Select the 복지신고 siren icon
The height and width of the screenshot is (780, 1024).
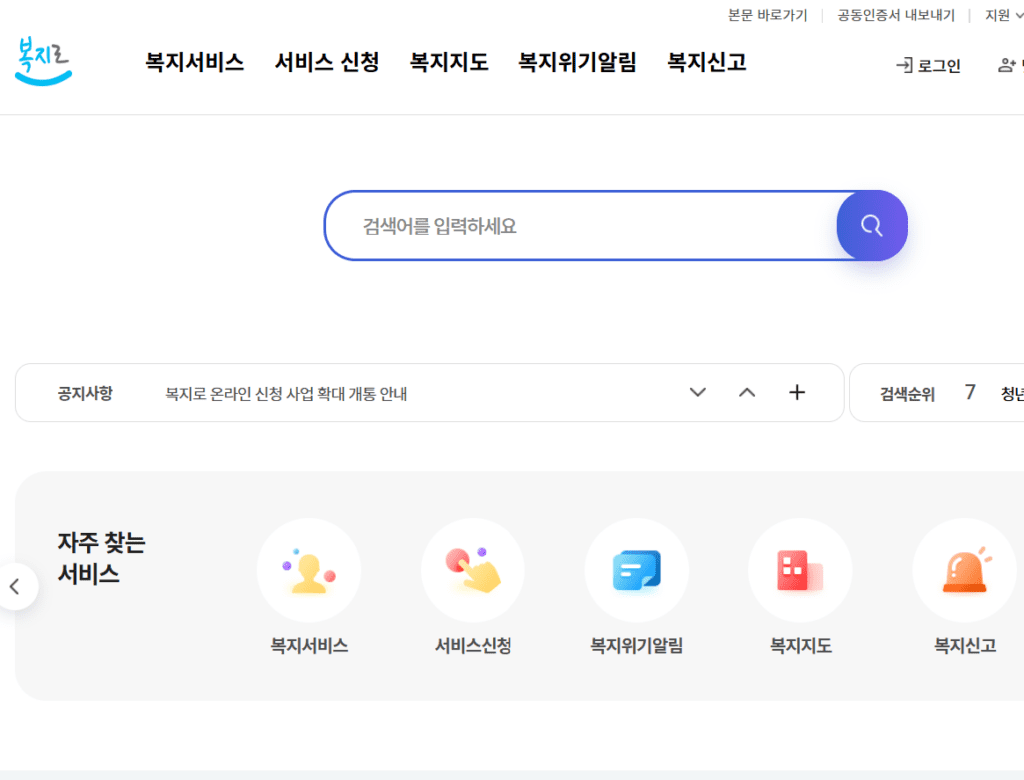[964, 569]
